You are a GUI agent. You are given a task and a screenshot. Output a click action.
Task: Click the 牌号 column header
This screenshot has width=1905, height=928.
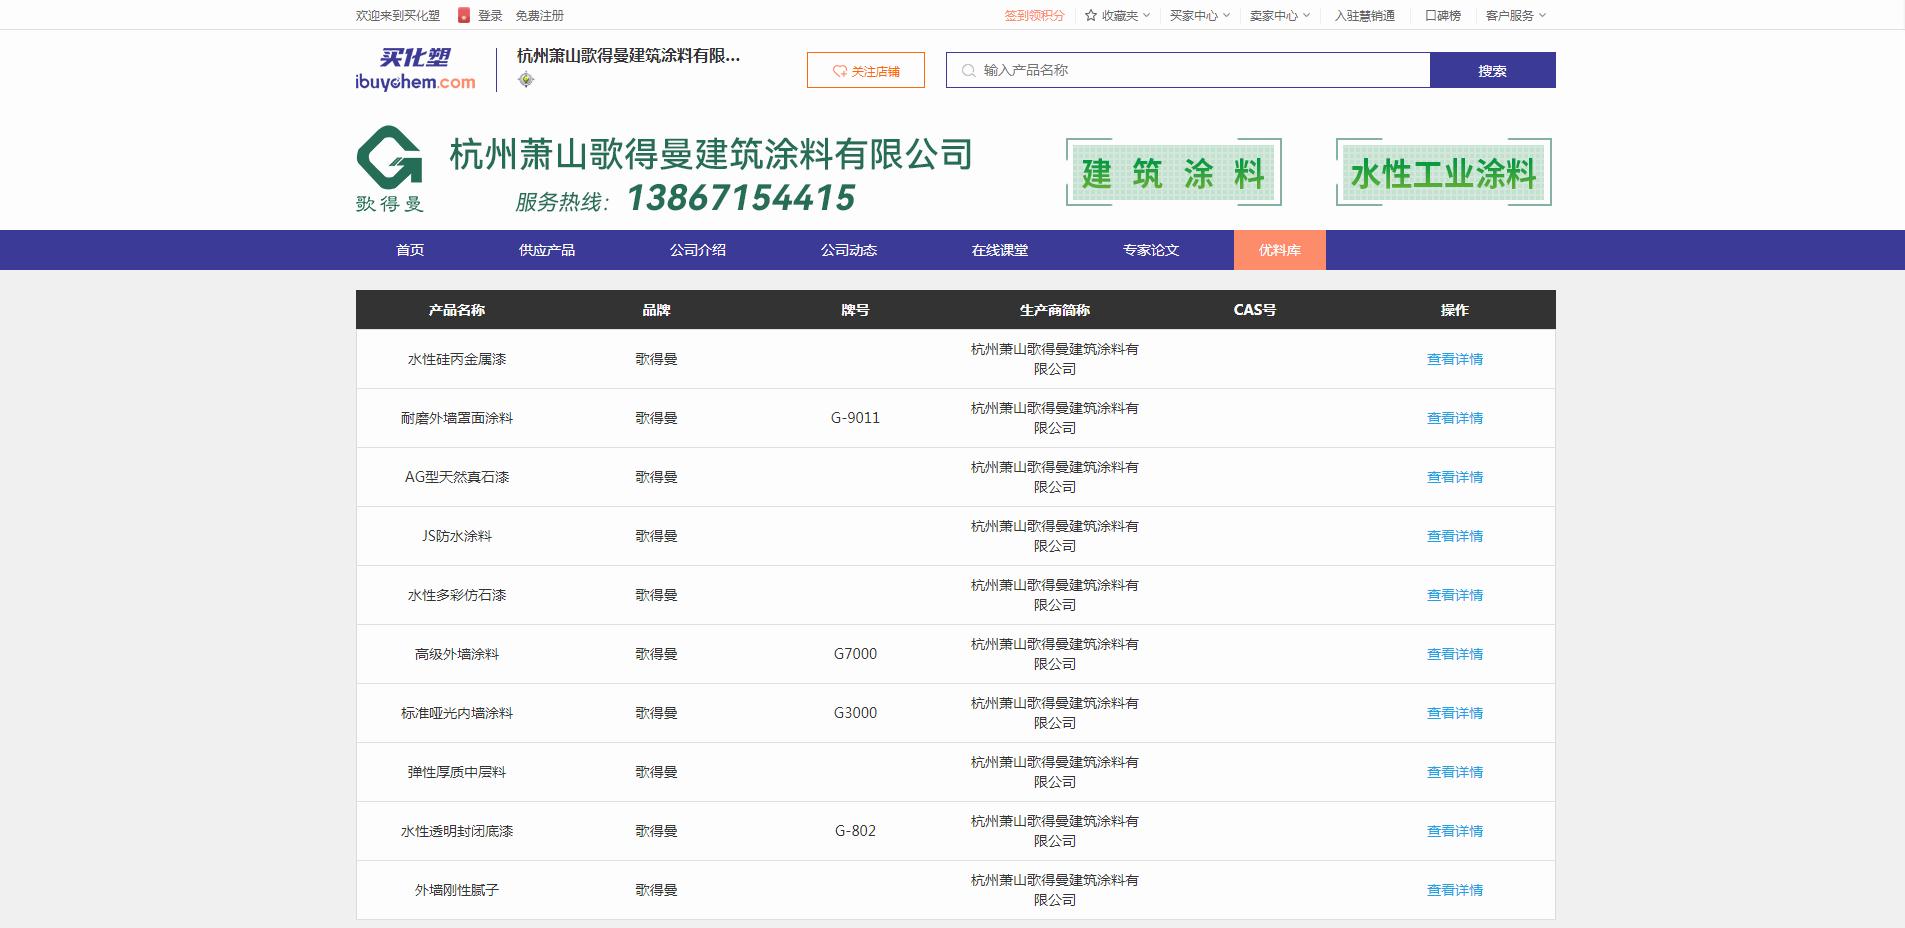[855, 310]
